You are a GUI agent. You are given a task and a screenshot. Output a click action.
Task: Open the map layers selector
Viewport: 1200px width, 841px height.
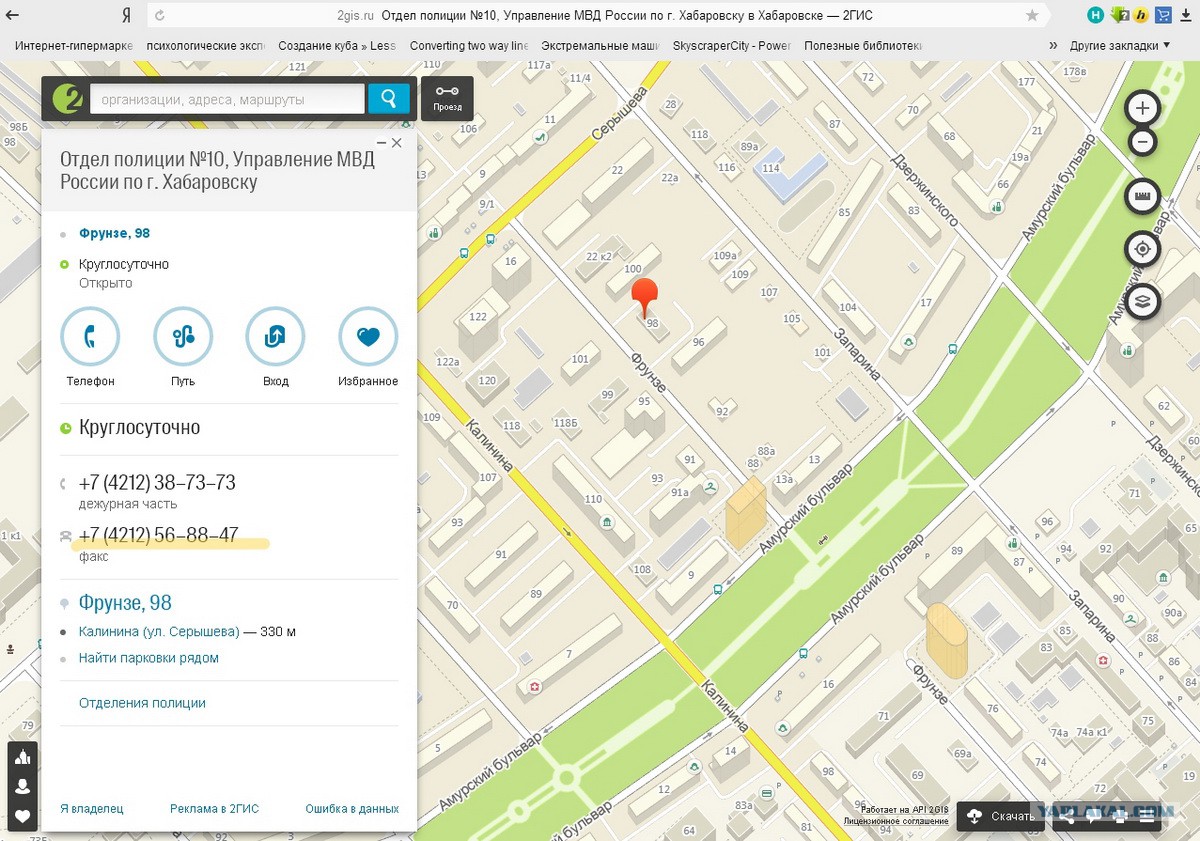pos(1143,300)
